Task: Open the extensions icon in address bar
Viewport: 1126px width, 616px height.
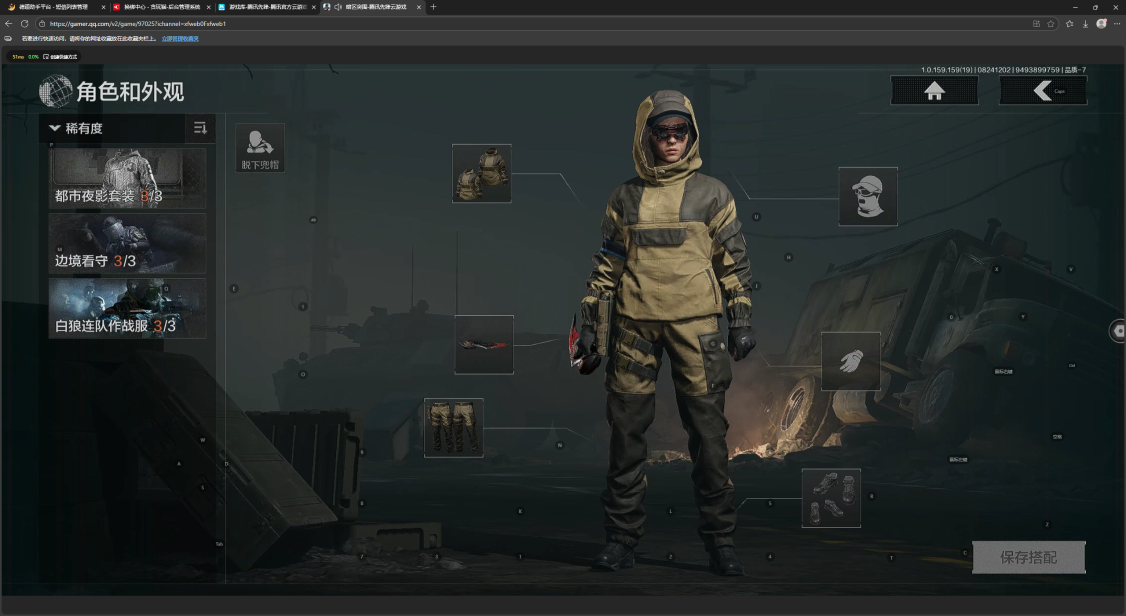Action: click(1036, 24)
